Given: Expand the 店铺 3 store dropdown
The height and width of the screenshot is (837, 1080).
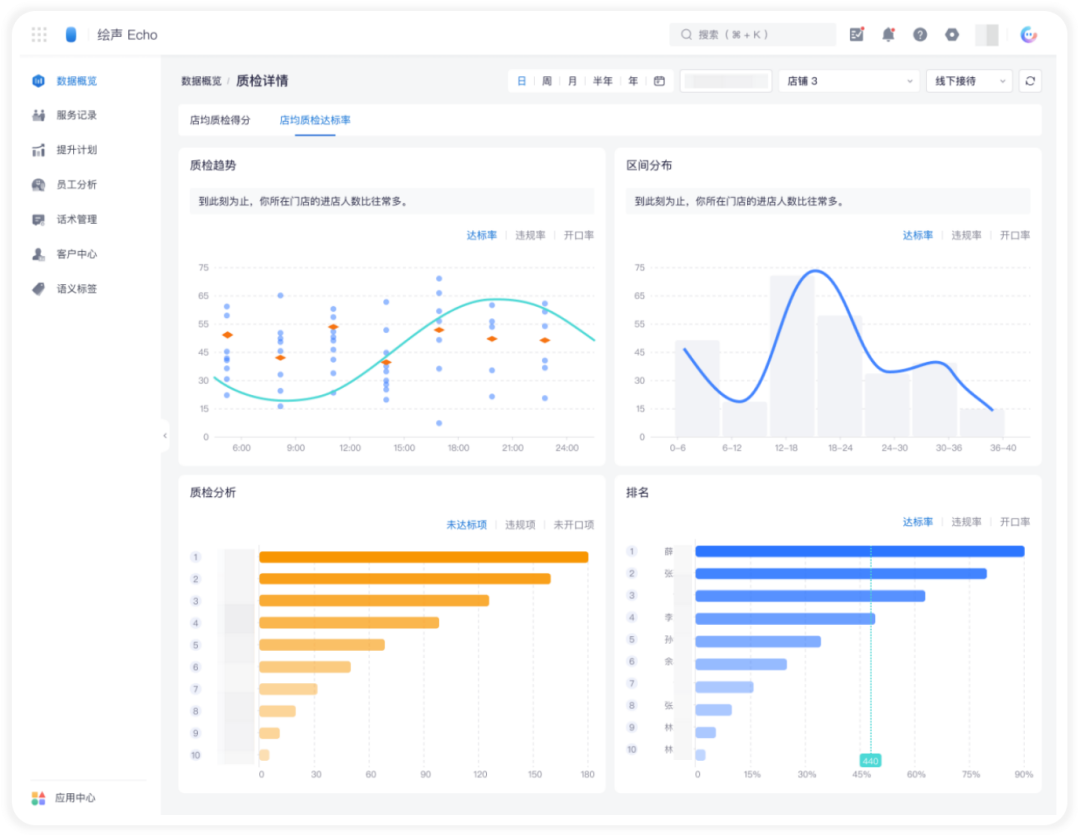Looking at the screenshot, I should coord(849,81).
